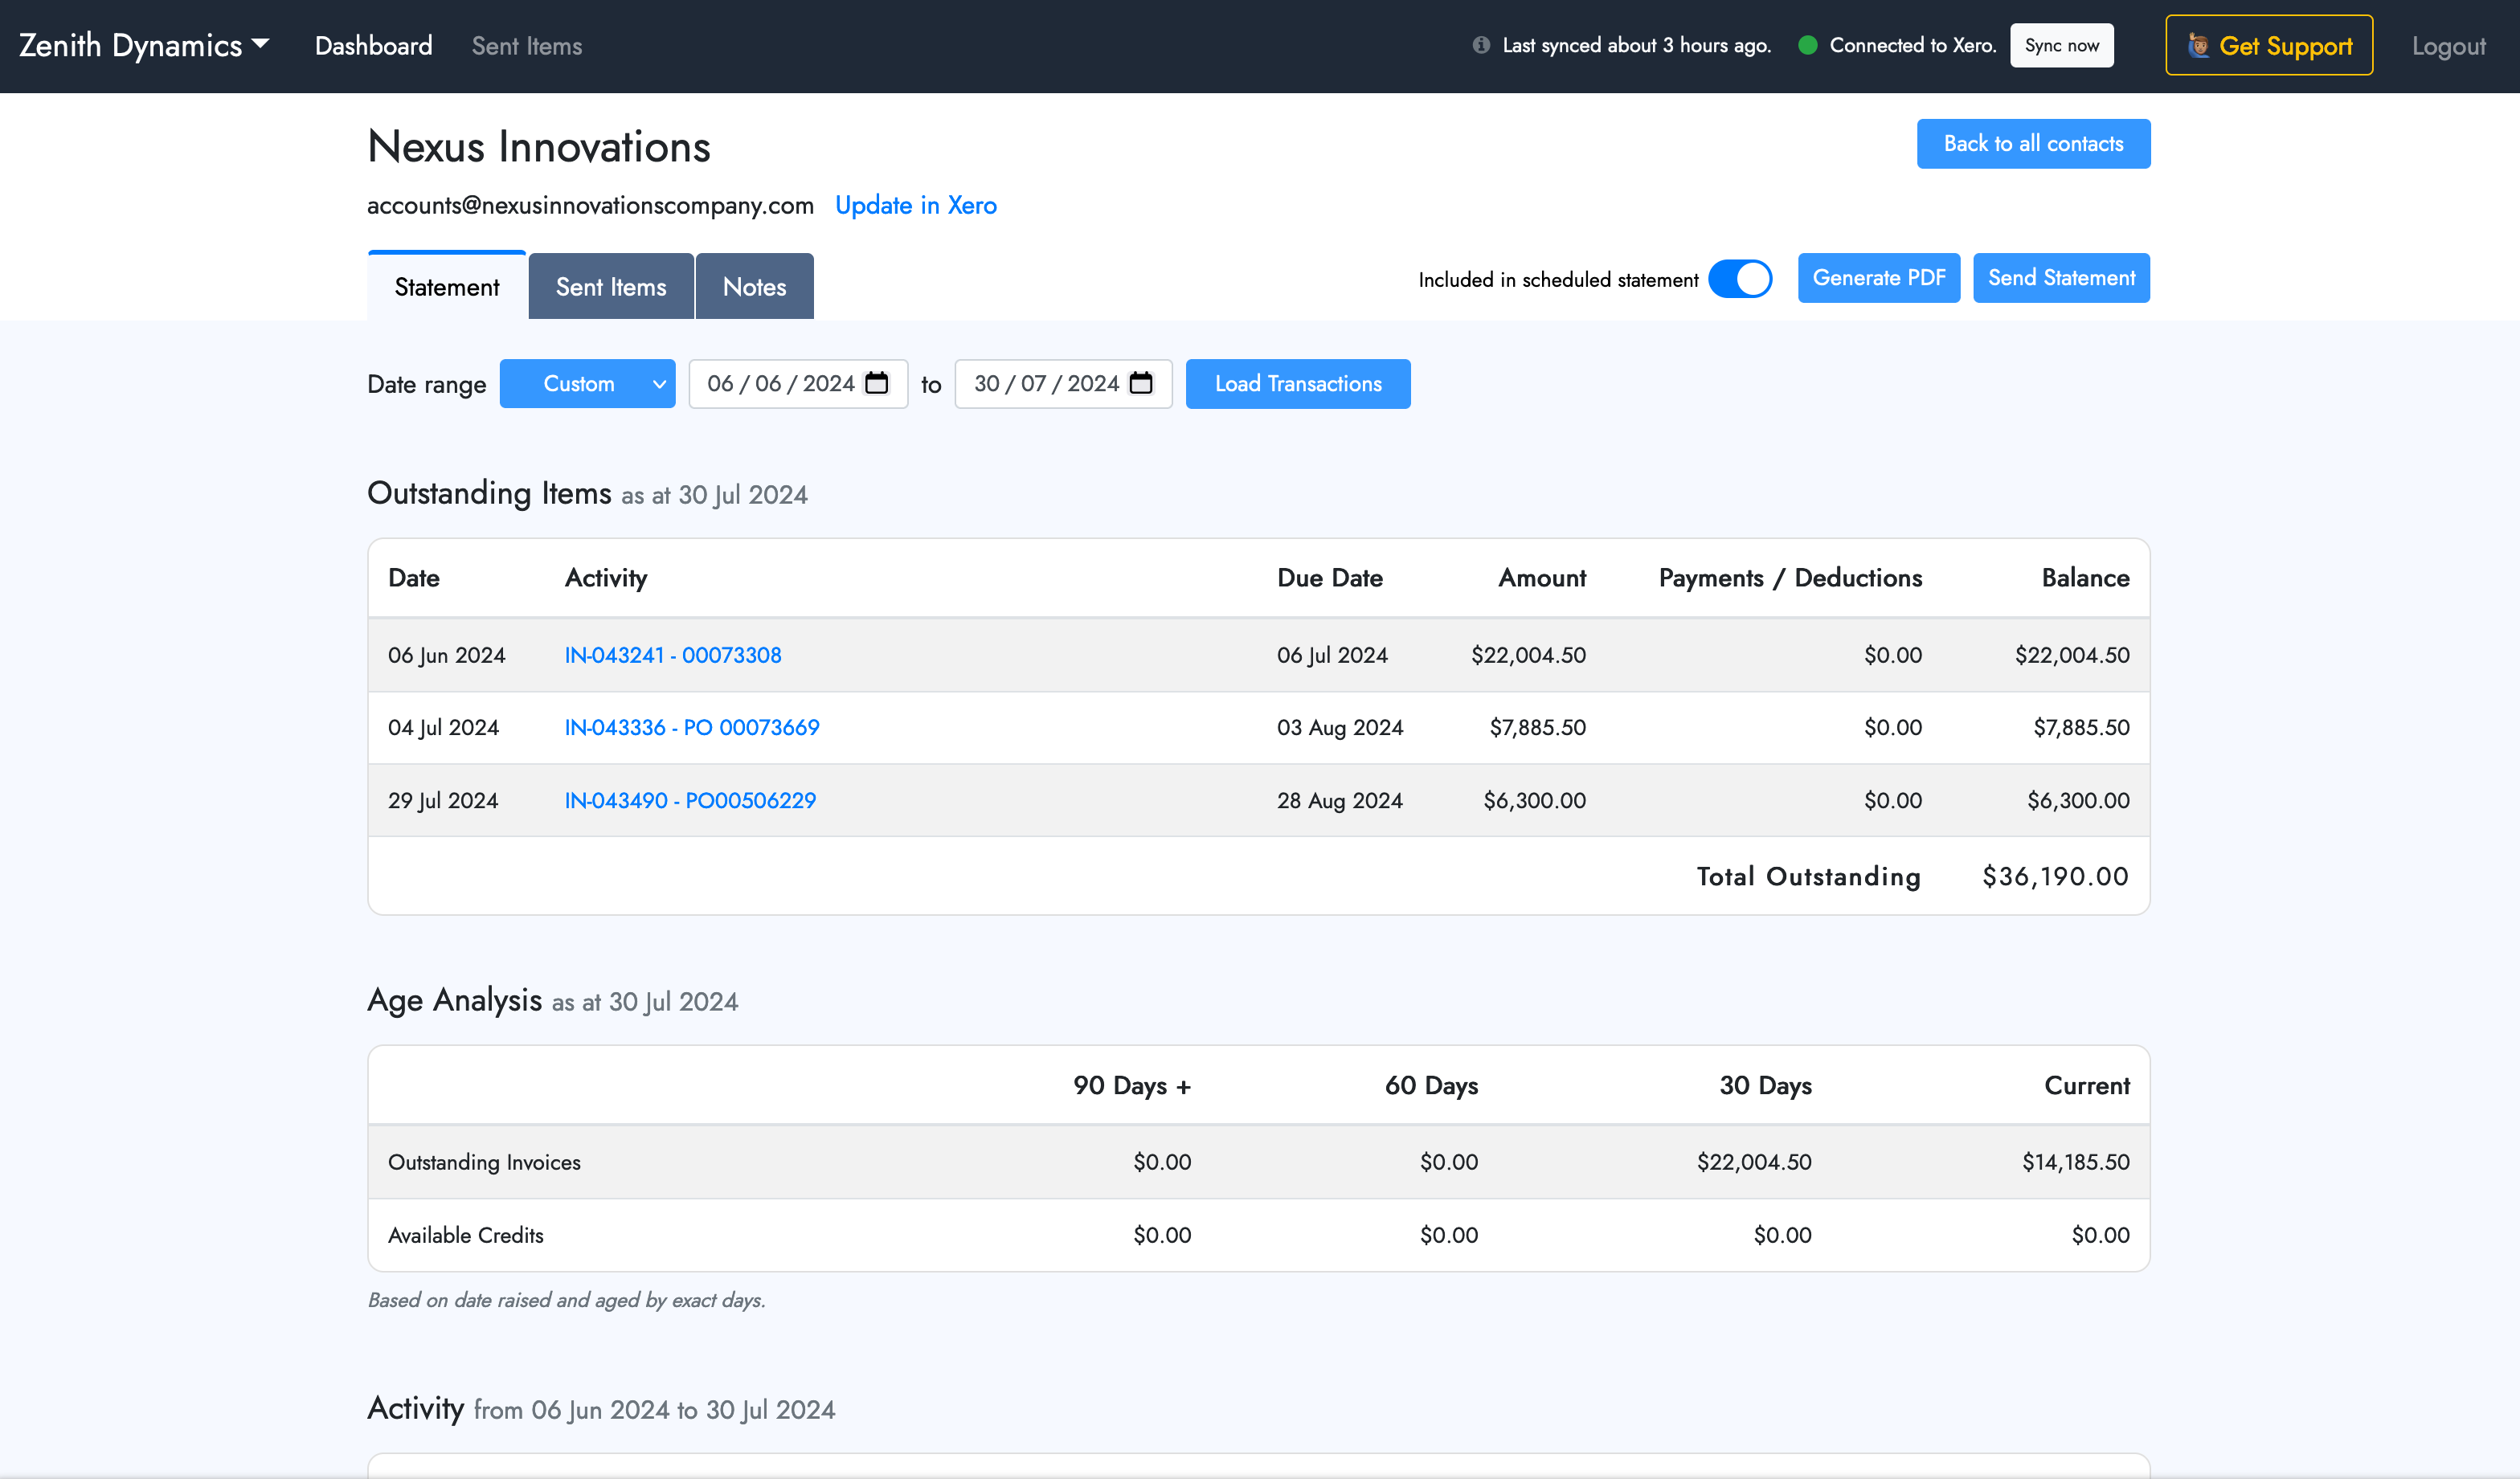Viewport: 2520px width, 1479px height.
Task: Click the Available Credits row label
Action: click(x=466, y=1235)
